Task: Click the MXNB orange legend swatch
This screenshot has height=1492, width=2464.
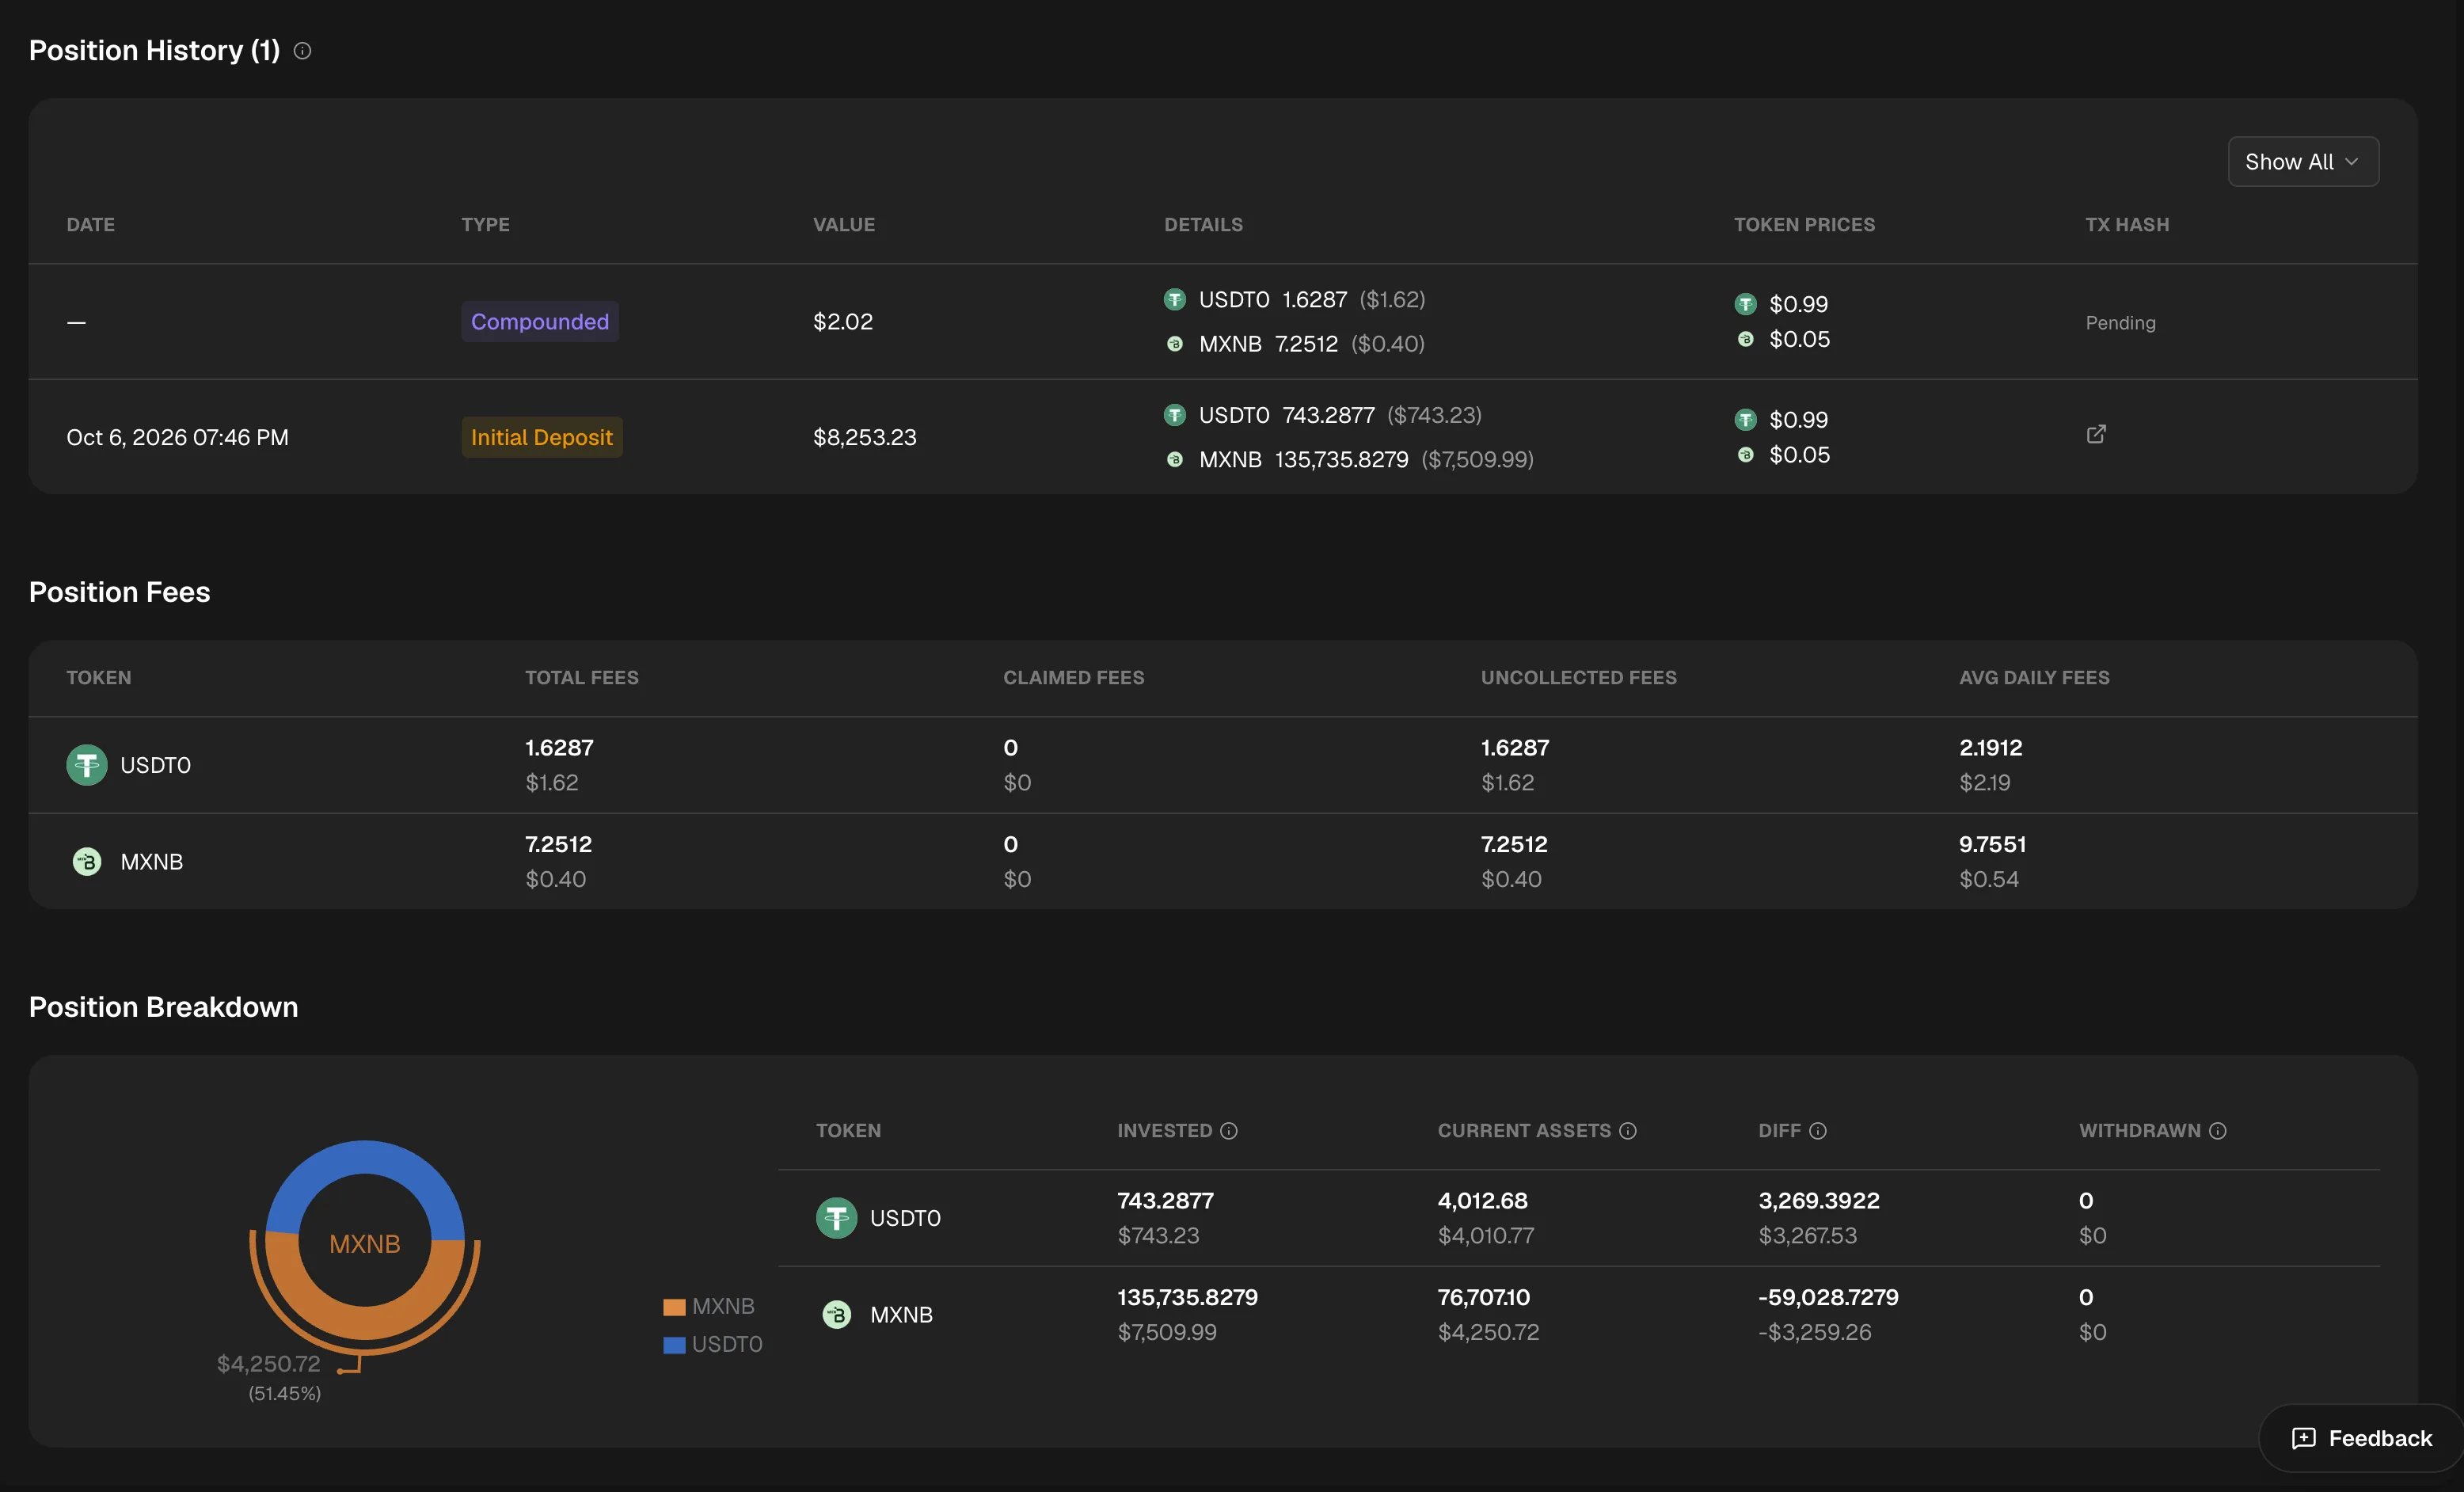Action: (674, 1307)
